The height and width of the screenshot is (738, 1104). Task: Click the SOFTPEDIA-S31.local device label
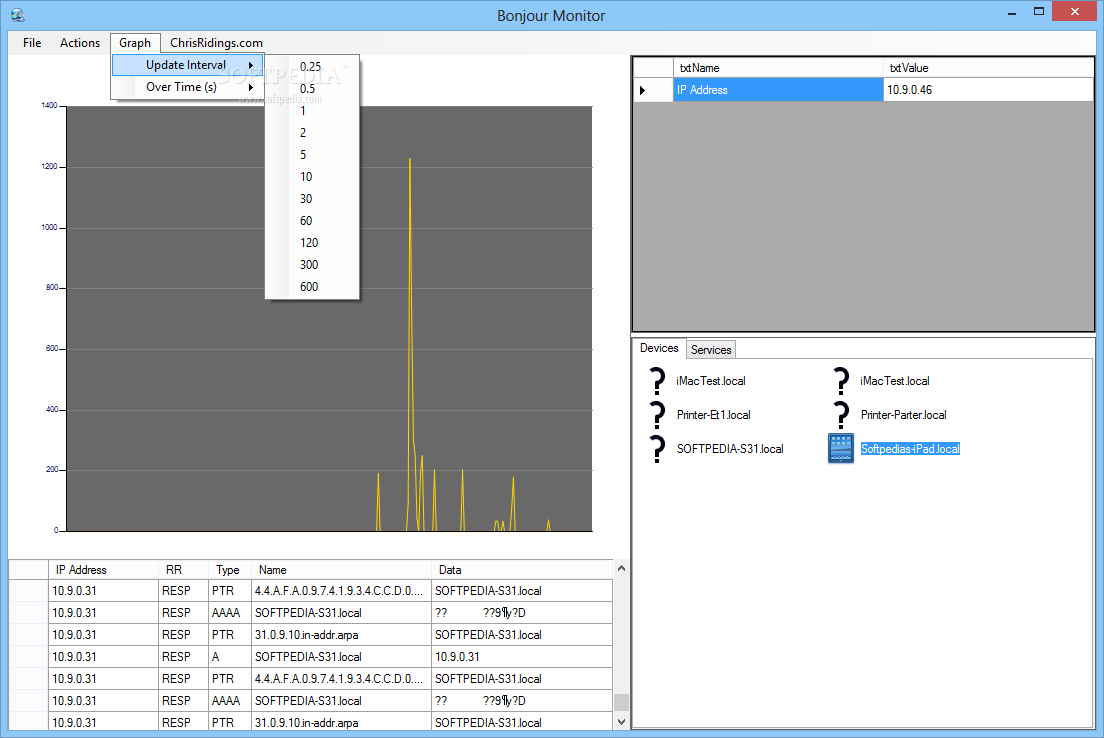click(730, 449)
